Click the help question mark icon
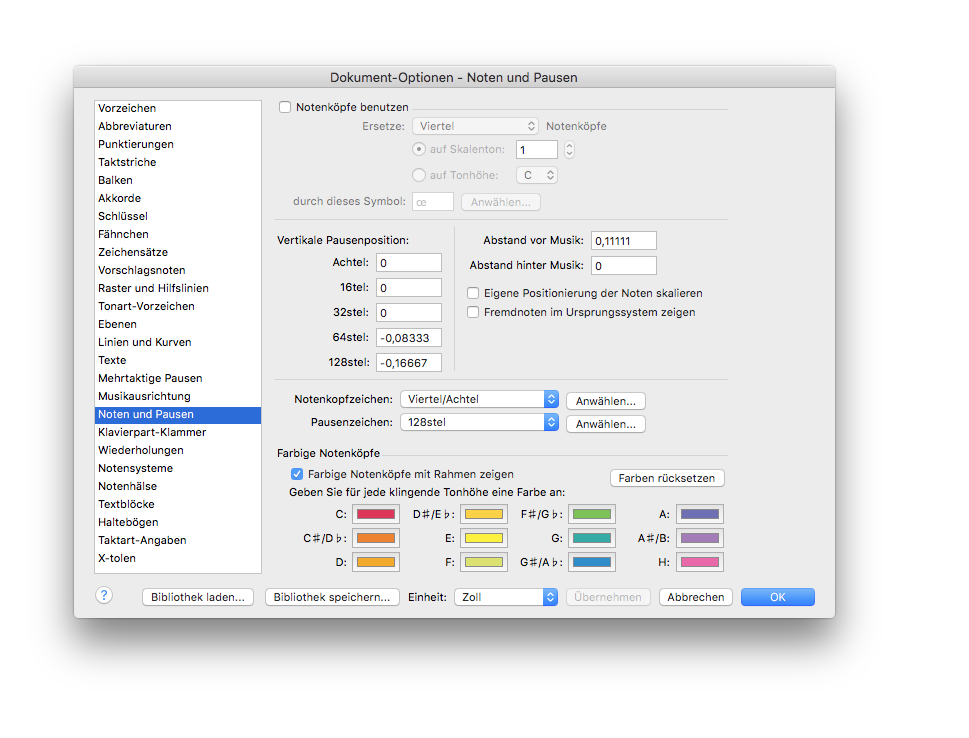The image size is (969, 738). (104, 595)
